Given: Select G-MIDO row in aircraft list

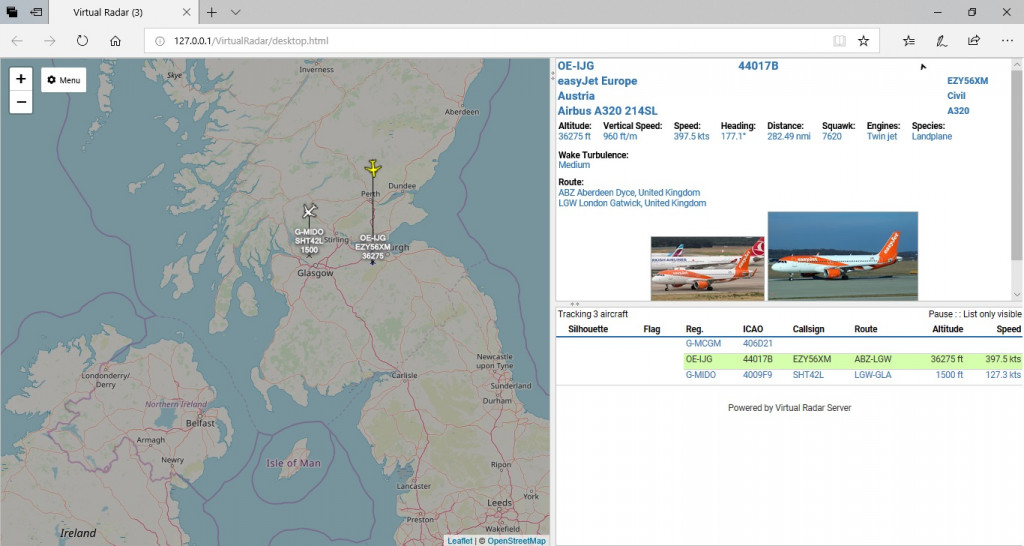Looking at the screenshot, I should click(788, 375).
